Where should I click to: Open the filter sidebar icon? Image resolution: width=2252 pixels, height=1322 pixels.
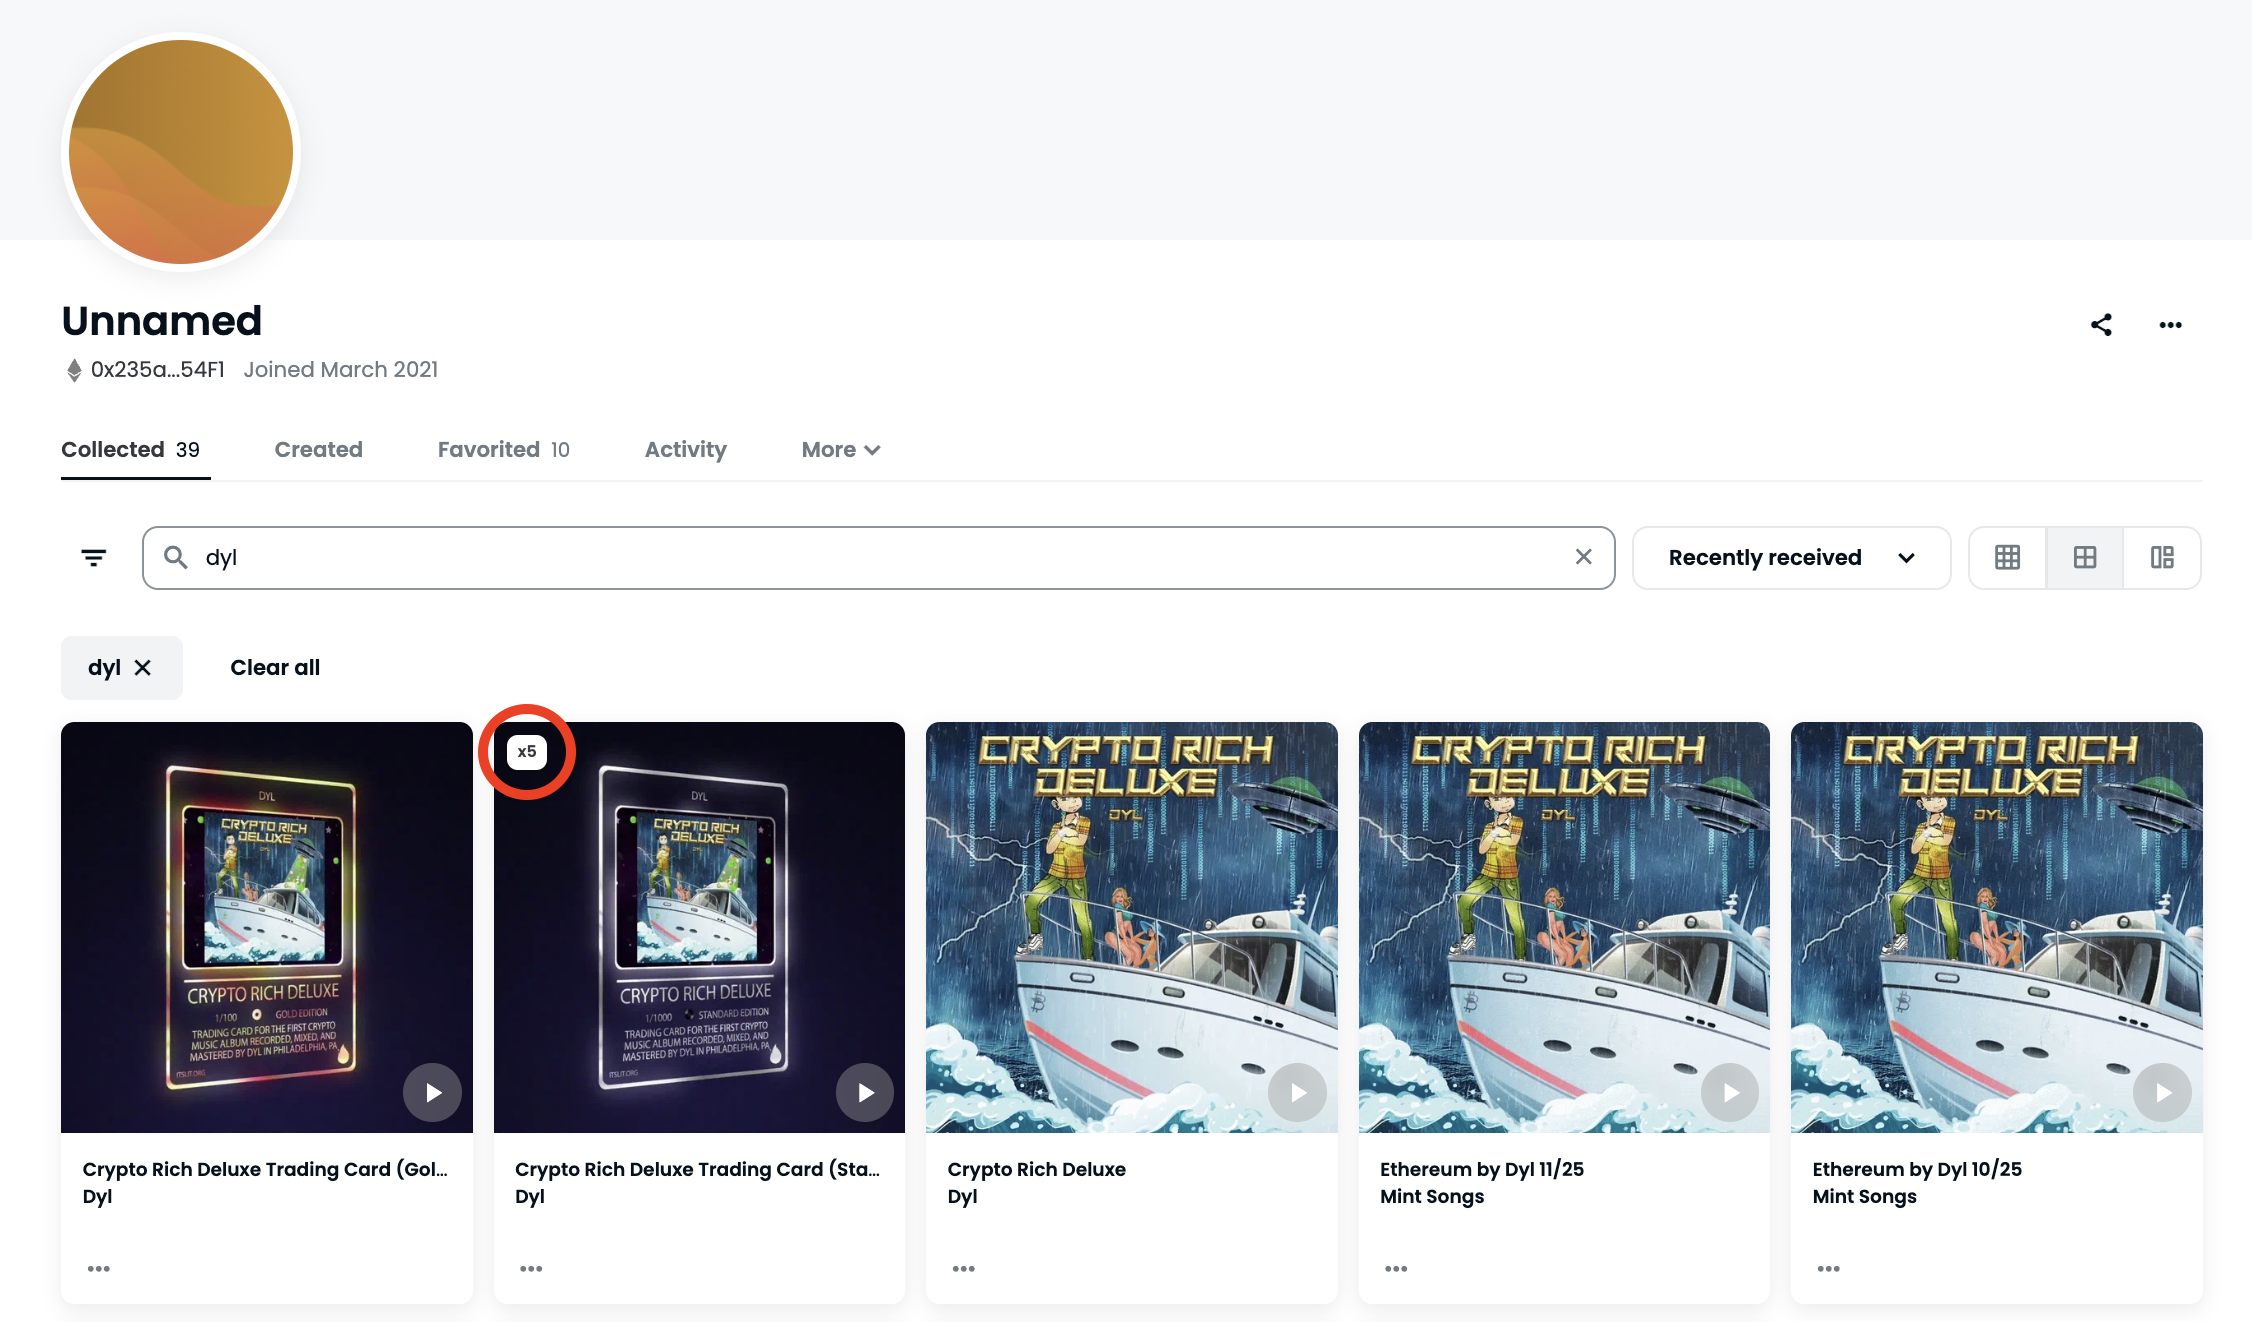tap(94, 558)
